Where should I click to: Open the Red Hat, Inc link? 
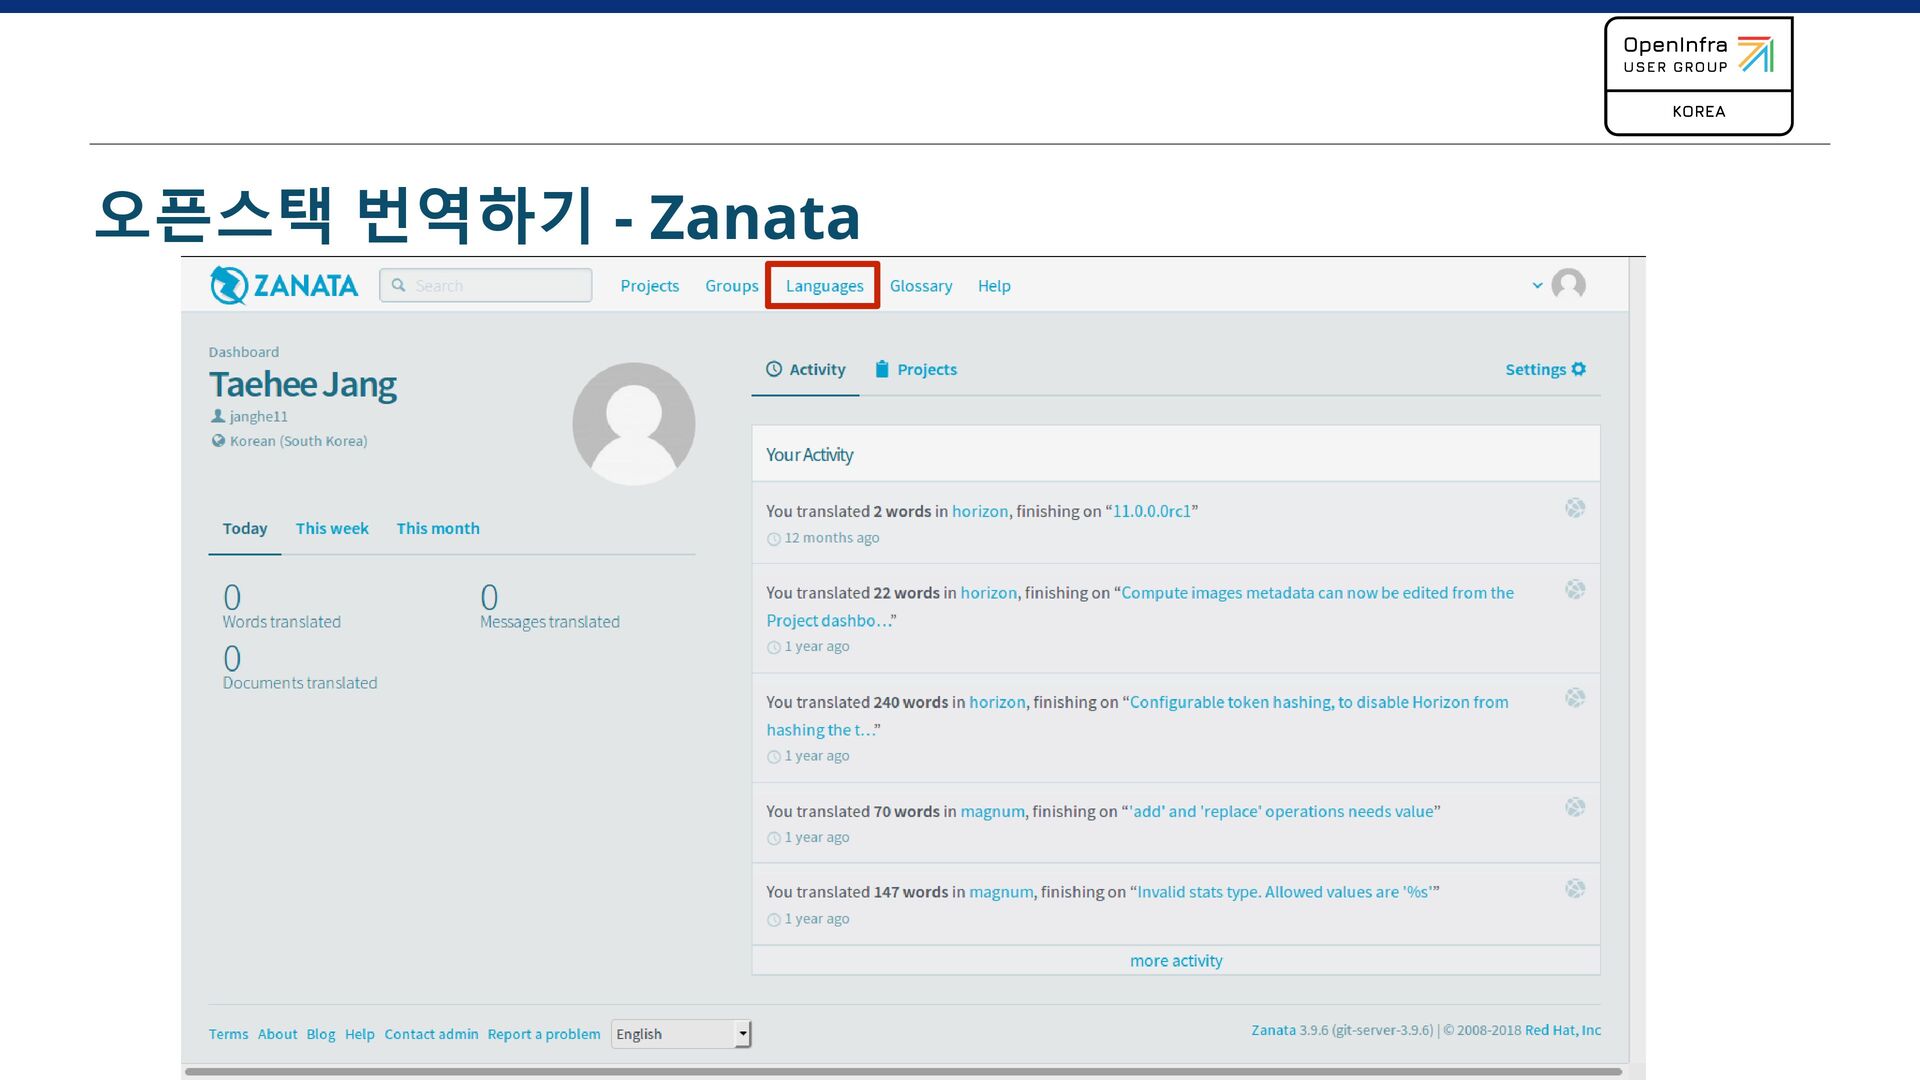[1563, 1030]
